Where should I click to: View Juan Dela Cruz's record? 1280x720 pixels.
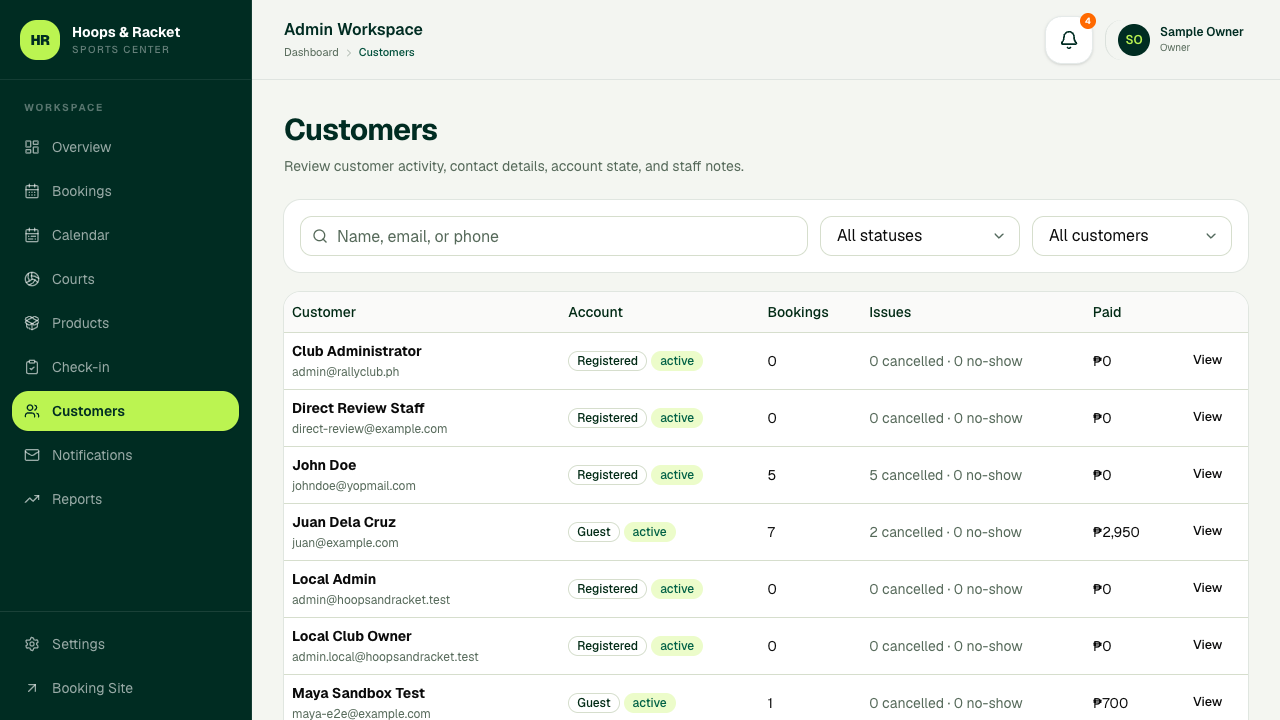pyautogui.click(x=1207, y=531)
